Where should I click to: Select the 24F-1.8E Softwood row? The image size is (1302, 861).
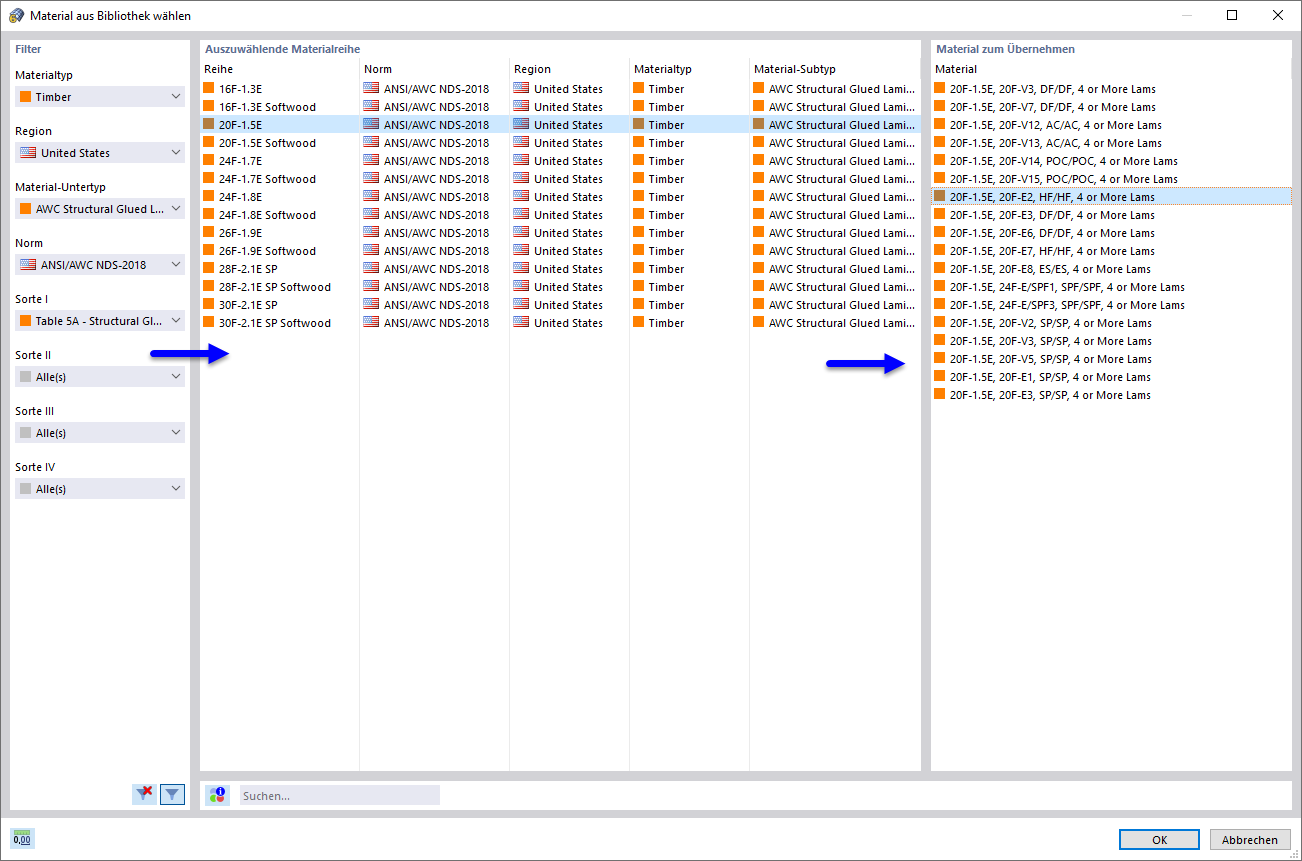point(560,215)
